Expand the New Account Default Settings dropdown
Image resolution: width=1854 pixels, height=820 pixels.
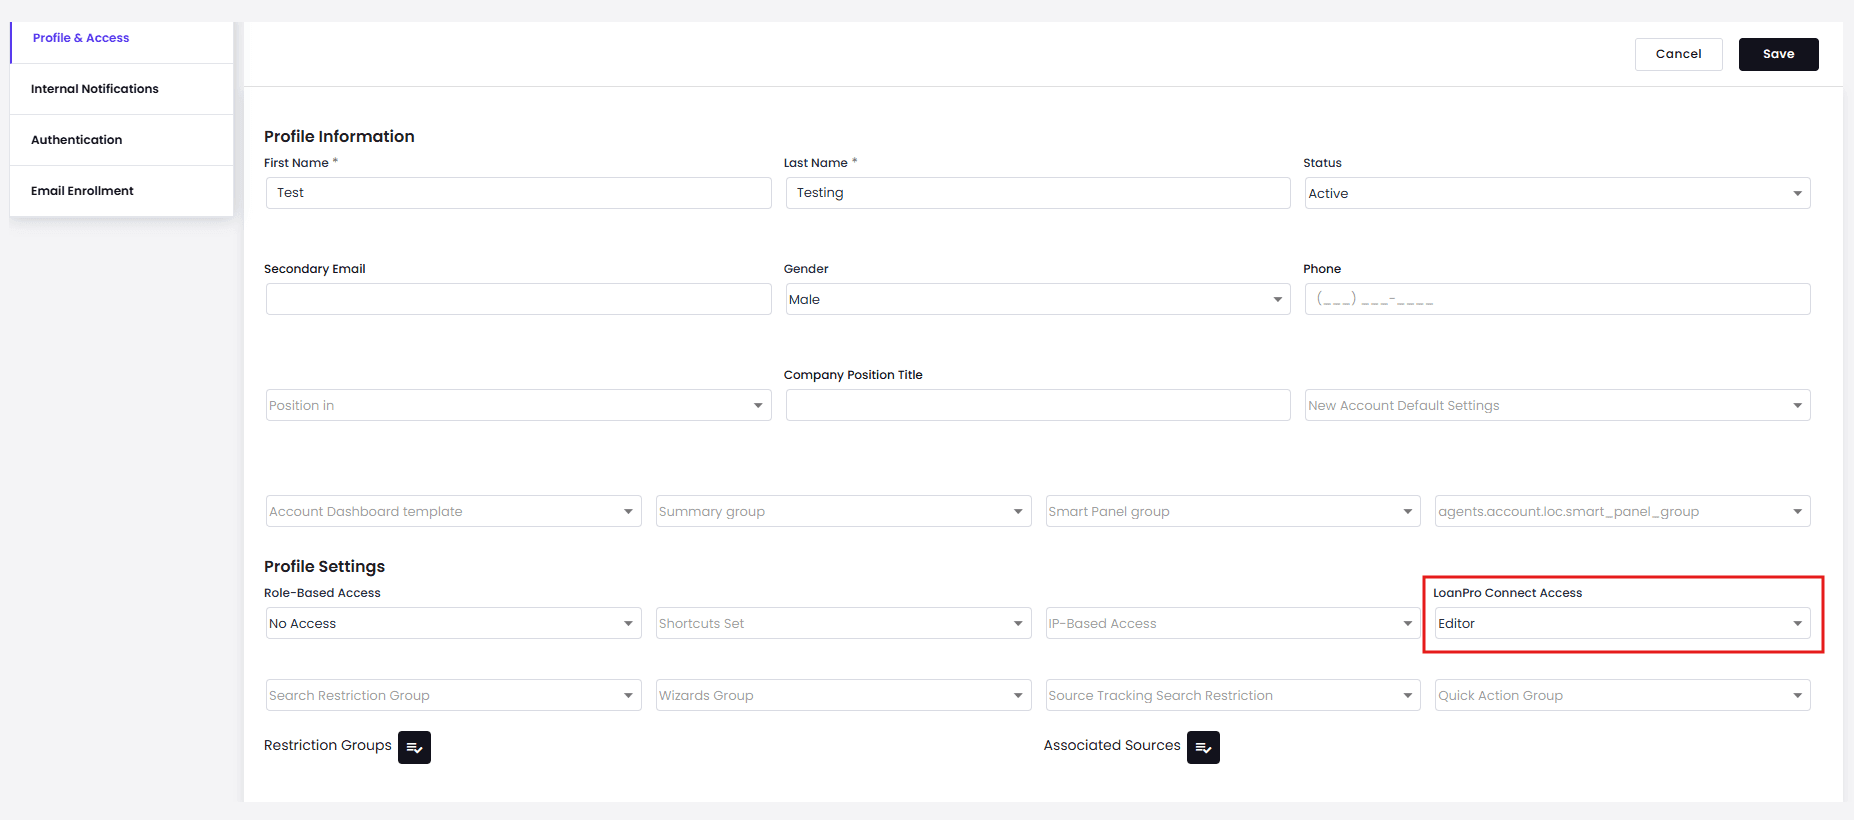(x=1557, y=405)
